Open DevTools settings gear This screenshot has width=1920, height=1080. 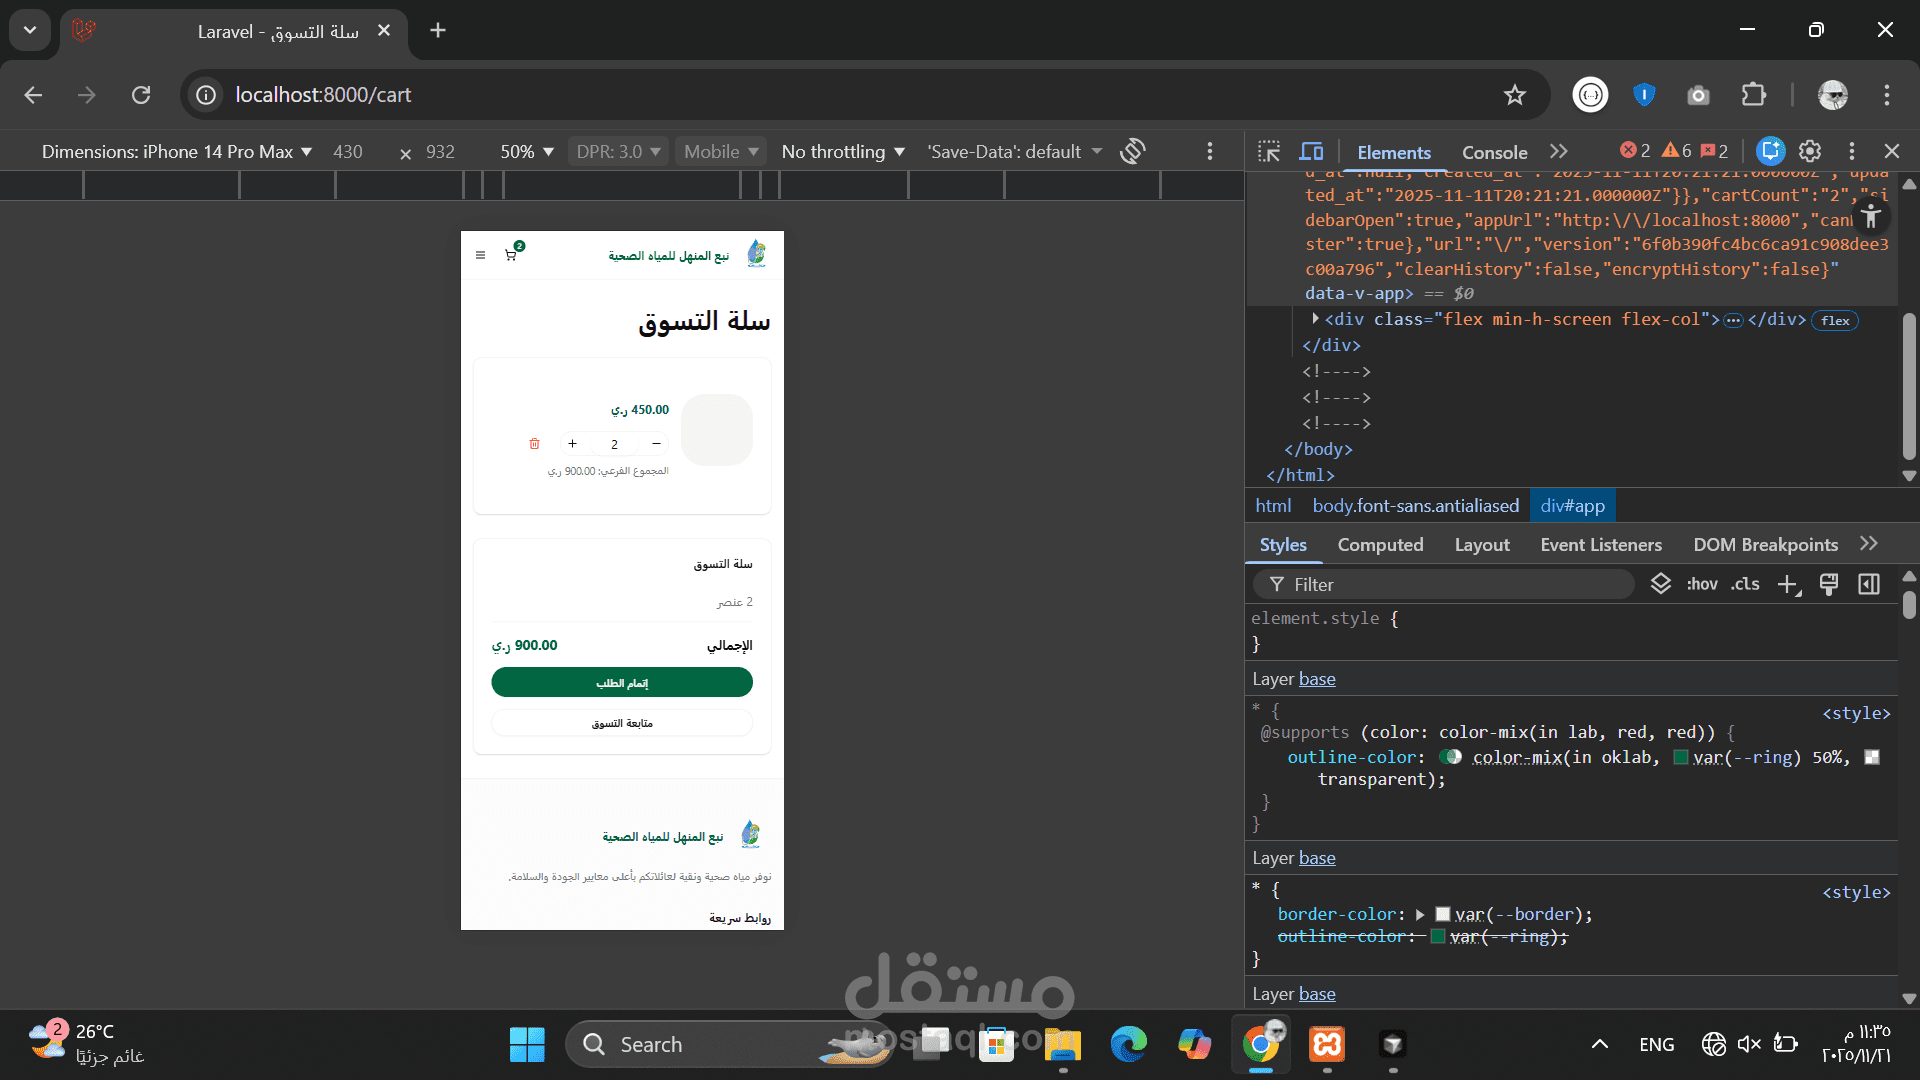pyautogui.click(x=1810, y=151)
